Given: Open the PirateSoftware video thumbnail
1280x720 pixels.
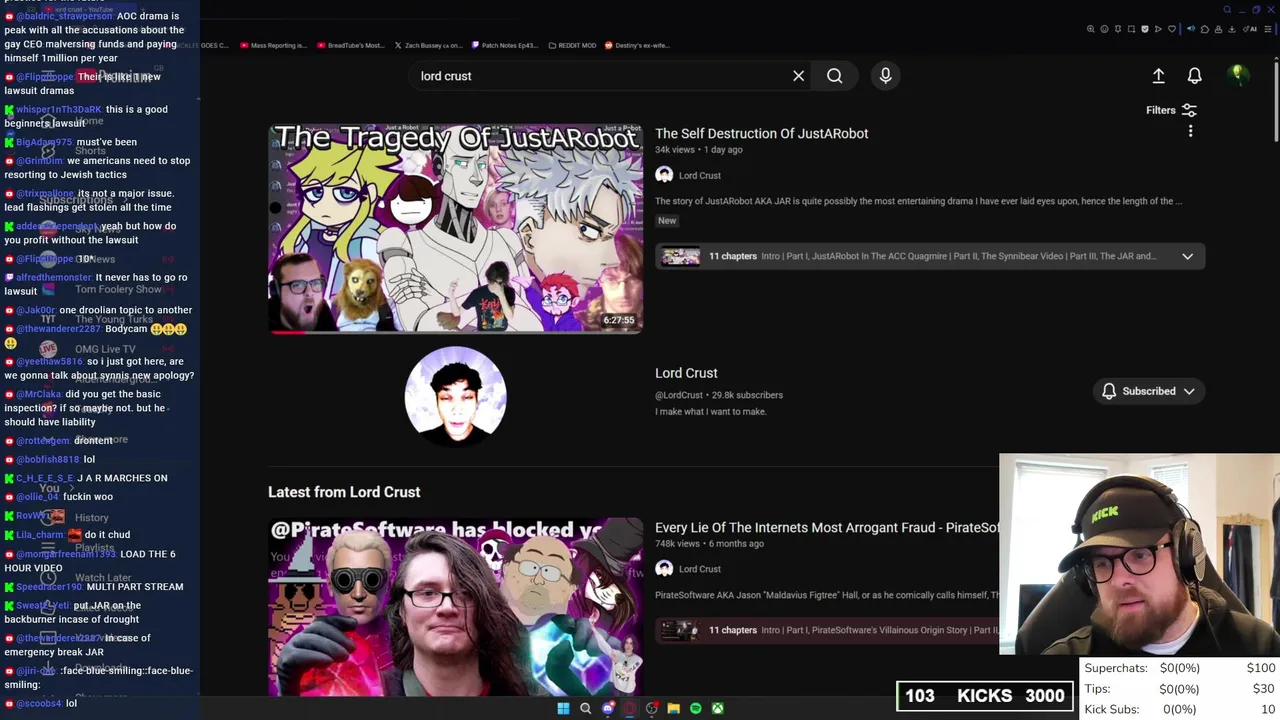Looking at the screenshot, I should point(455,607).
